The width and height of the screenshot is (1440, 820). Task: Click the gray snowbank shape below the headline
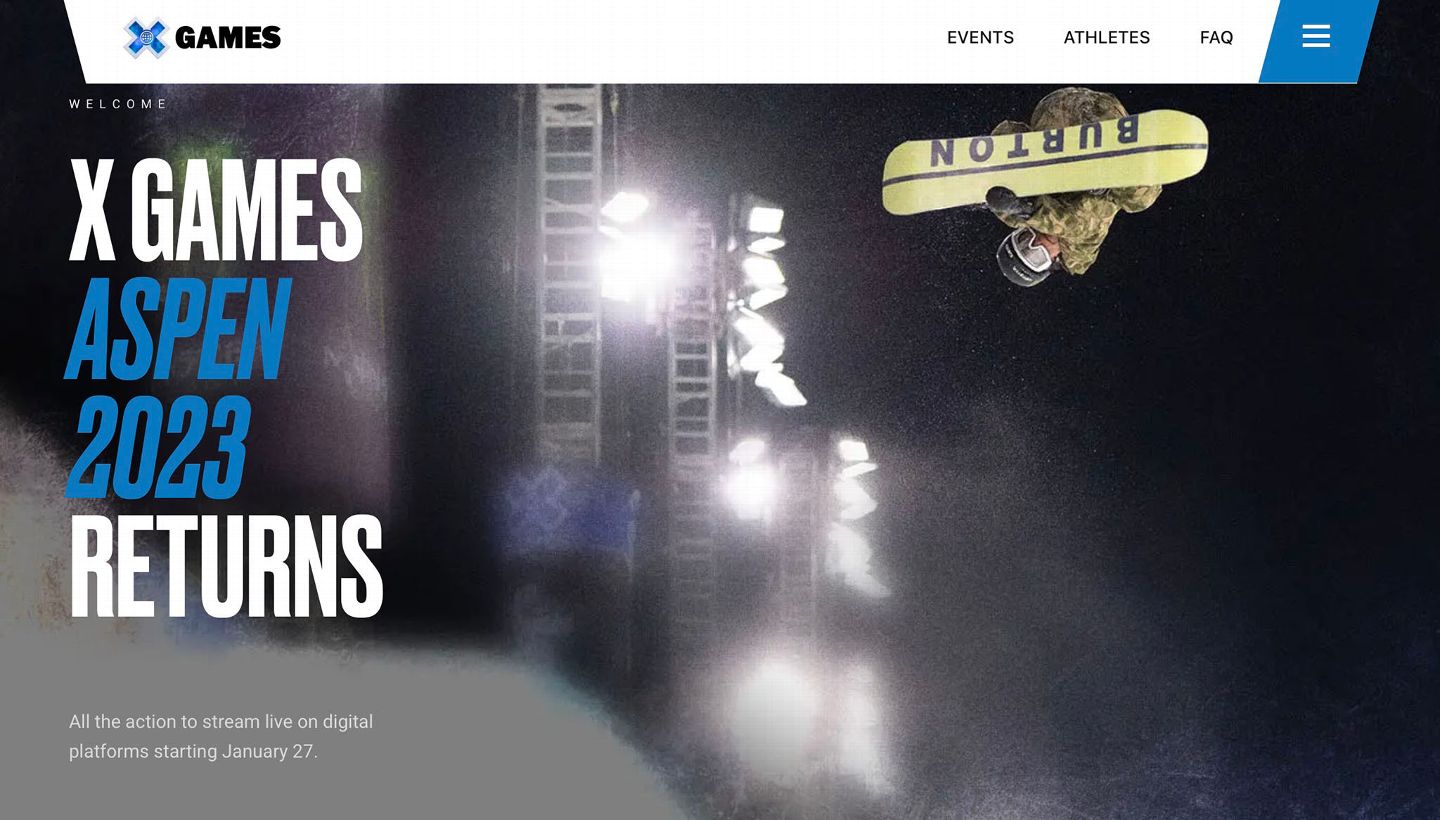[x=300, y=730]
